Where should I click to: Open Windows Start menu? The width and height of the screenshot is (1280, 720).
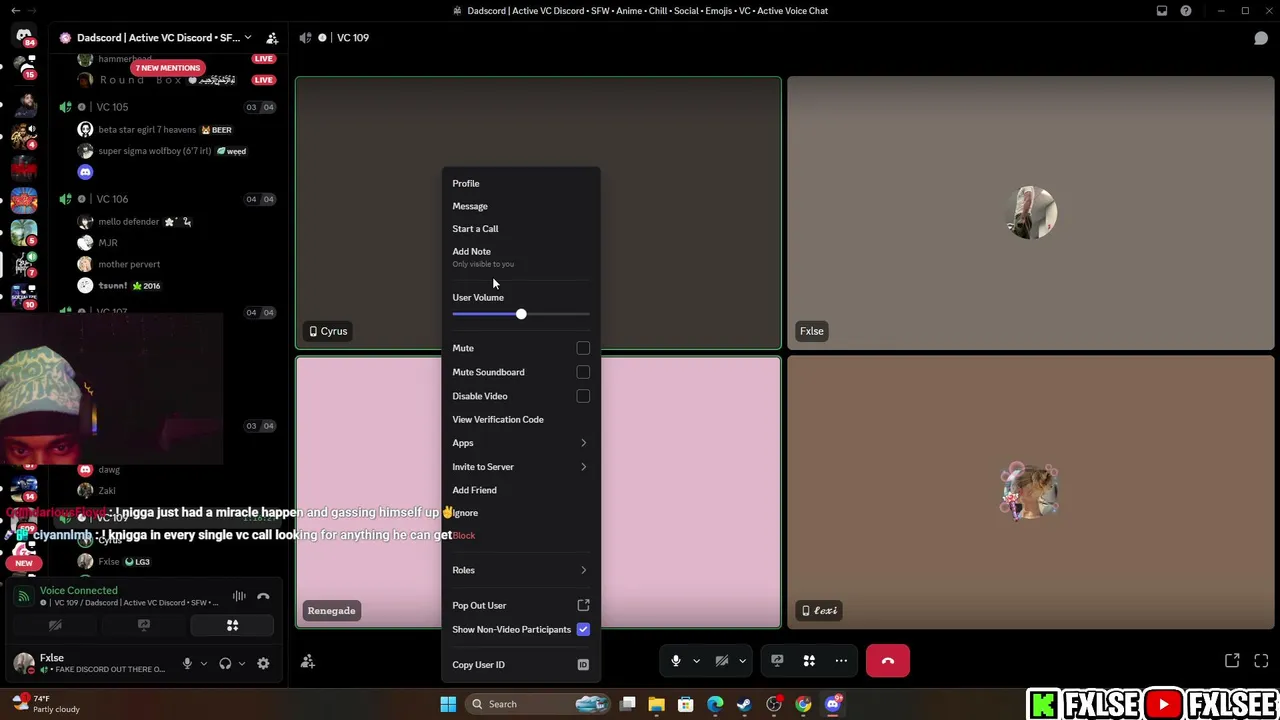point(448,704)
